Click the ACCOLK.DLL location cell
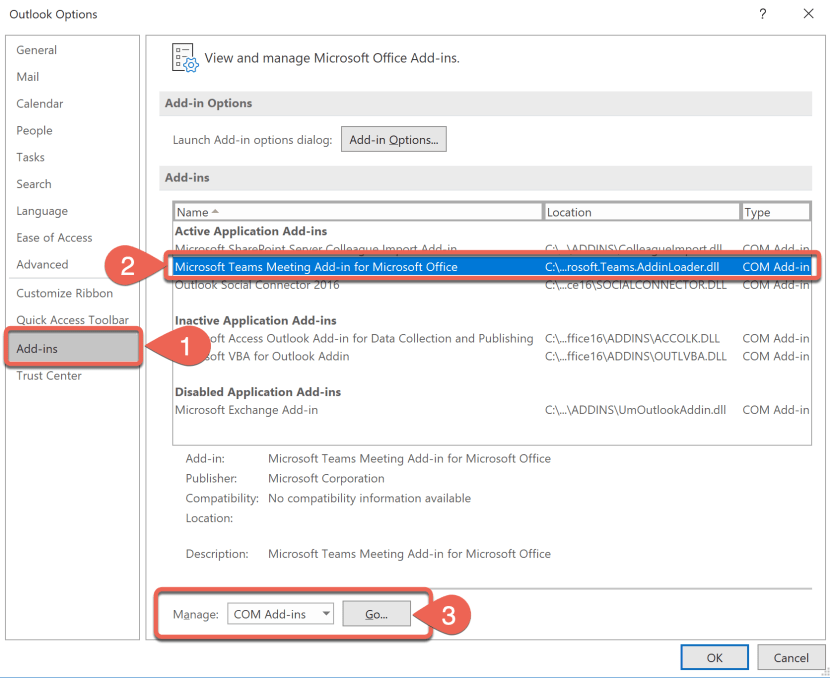Image resolution: width=830 pixels, height=678 pixels. [632, 338]
